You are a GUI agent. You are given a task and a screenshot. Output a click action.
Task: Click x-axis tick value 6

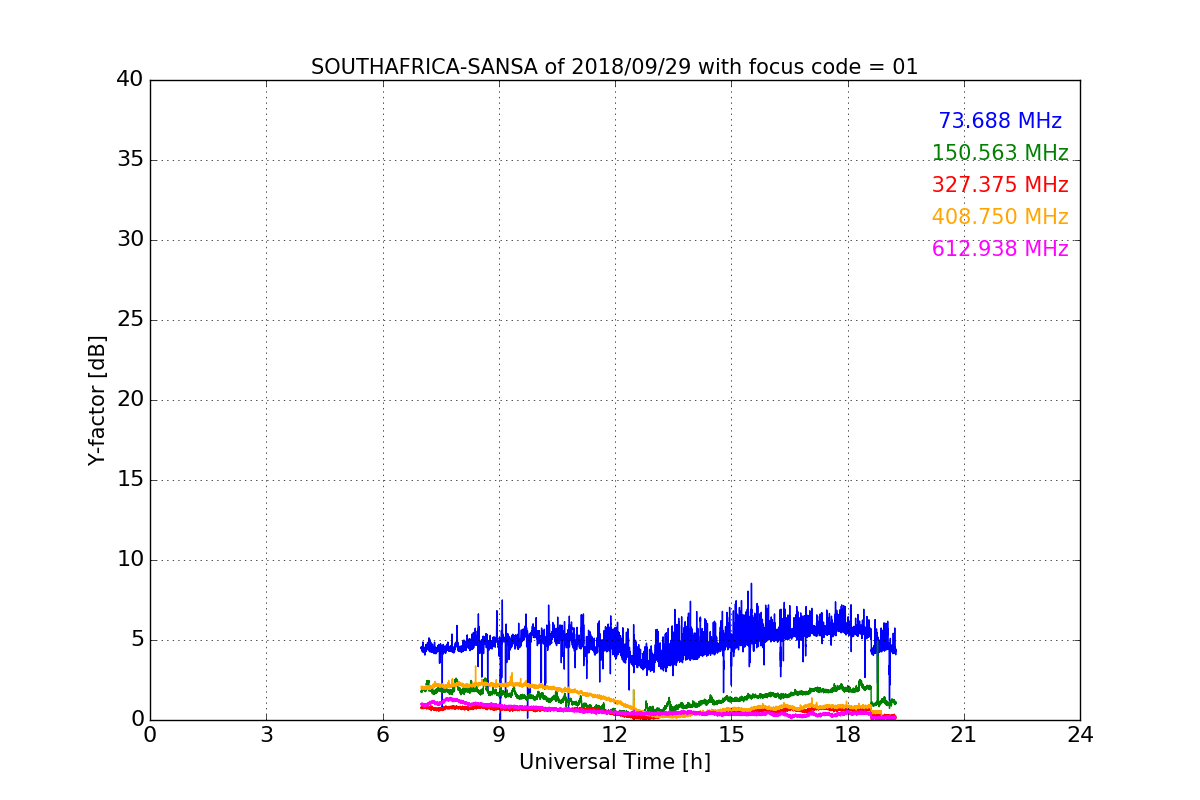tap(383, 734)
